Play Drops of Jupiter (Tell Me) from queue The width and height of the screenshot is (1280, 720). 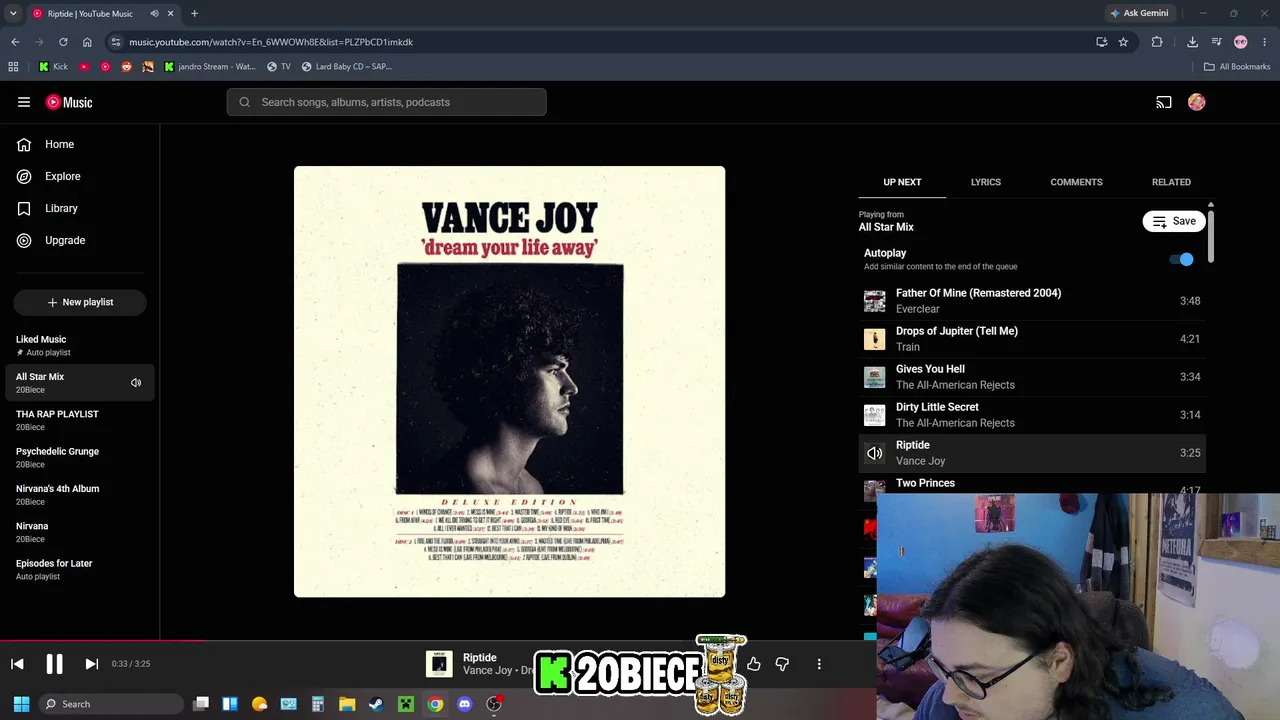click(x=1032, y=339)
